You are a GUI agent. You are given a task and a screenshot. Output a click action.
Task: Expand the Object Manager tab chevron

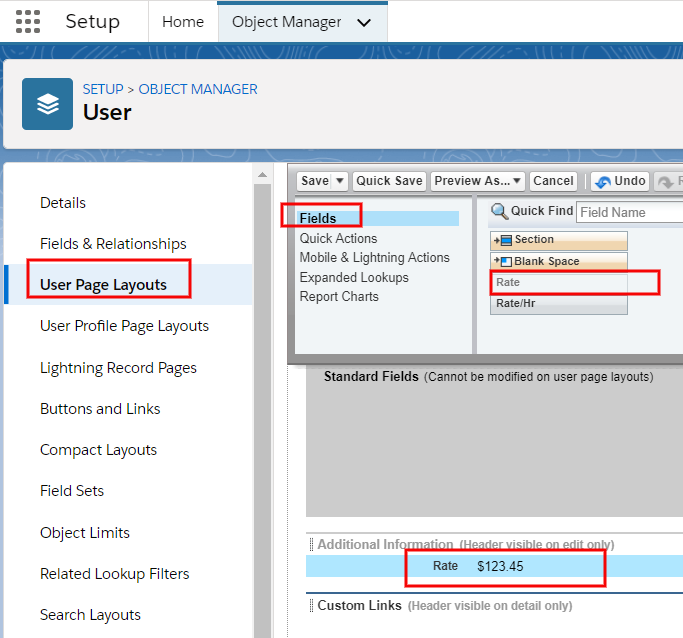pos(364,22)
